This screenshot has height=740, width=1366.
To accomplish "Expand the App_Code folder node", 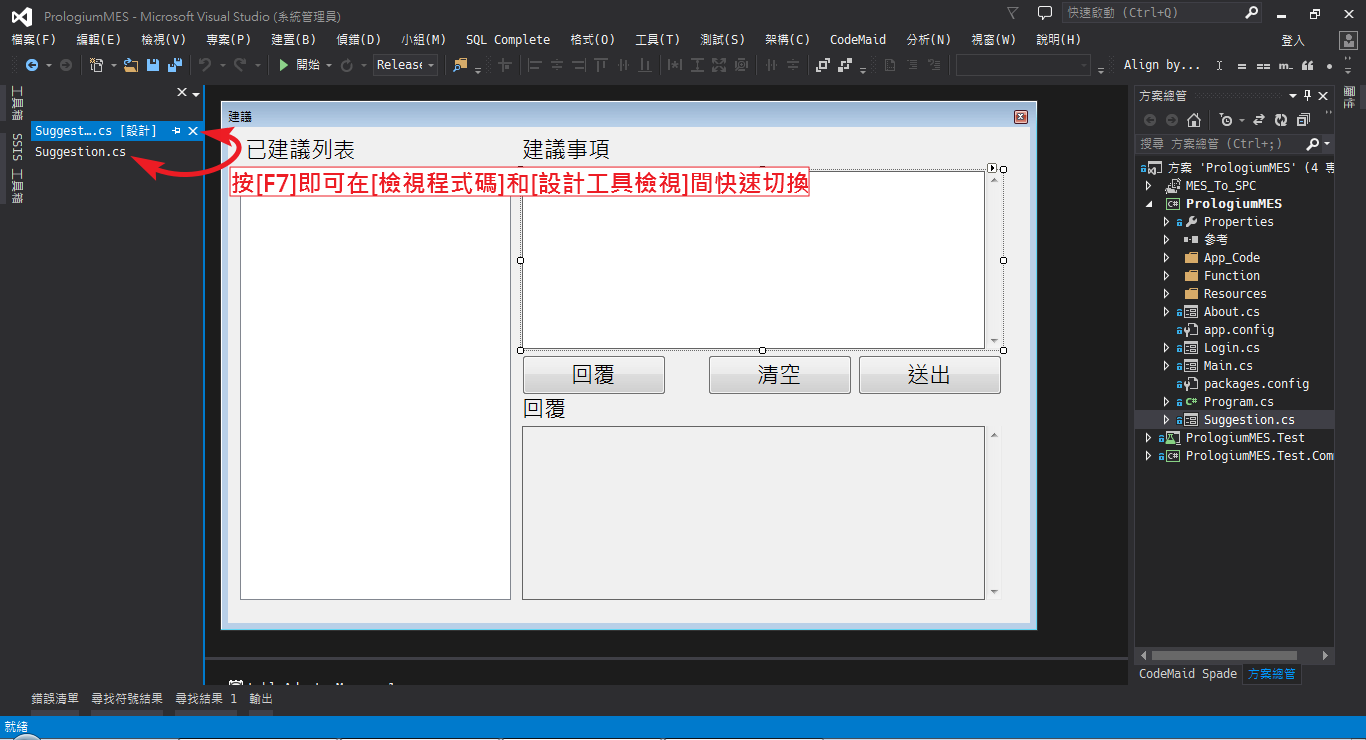I will pyautogui.click(x=1166, y=258).
